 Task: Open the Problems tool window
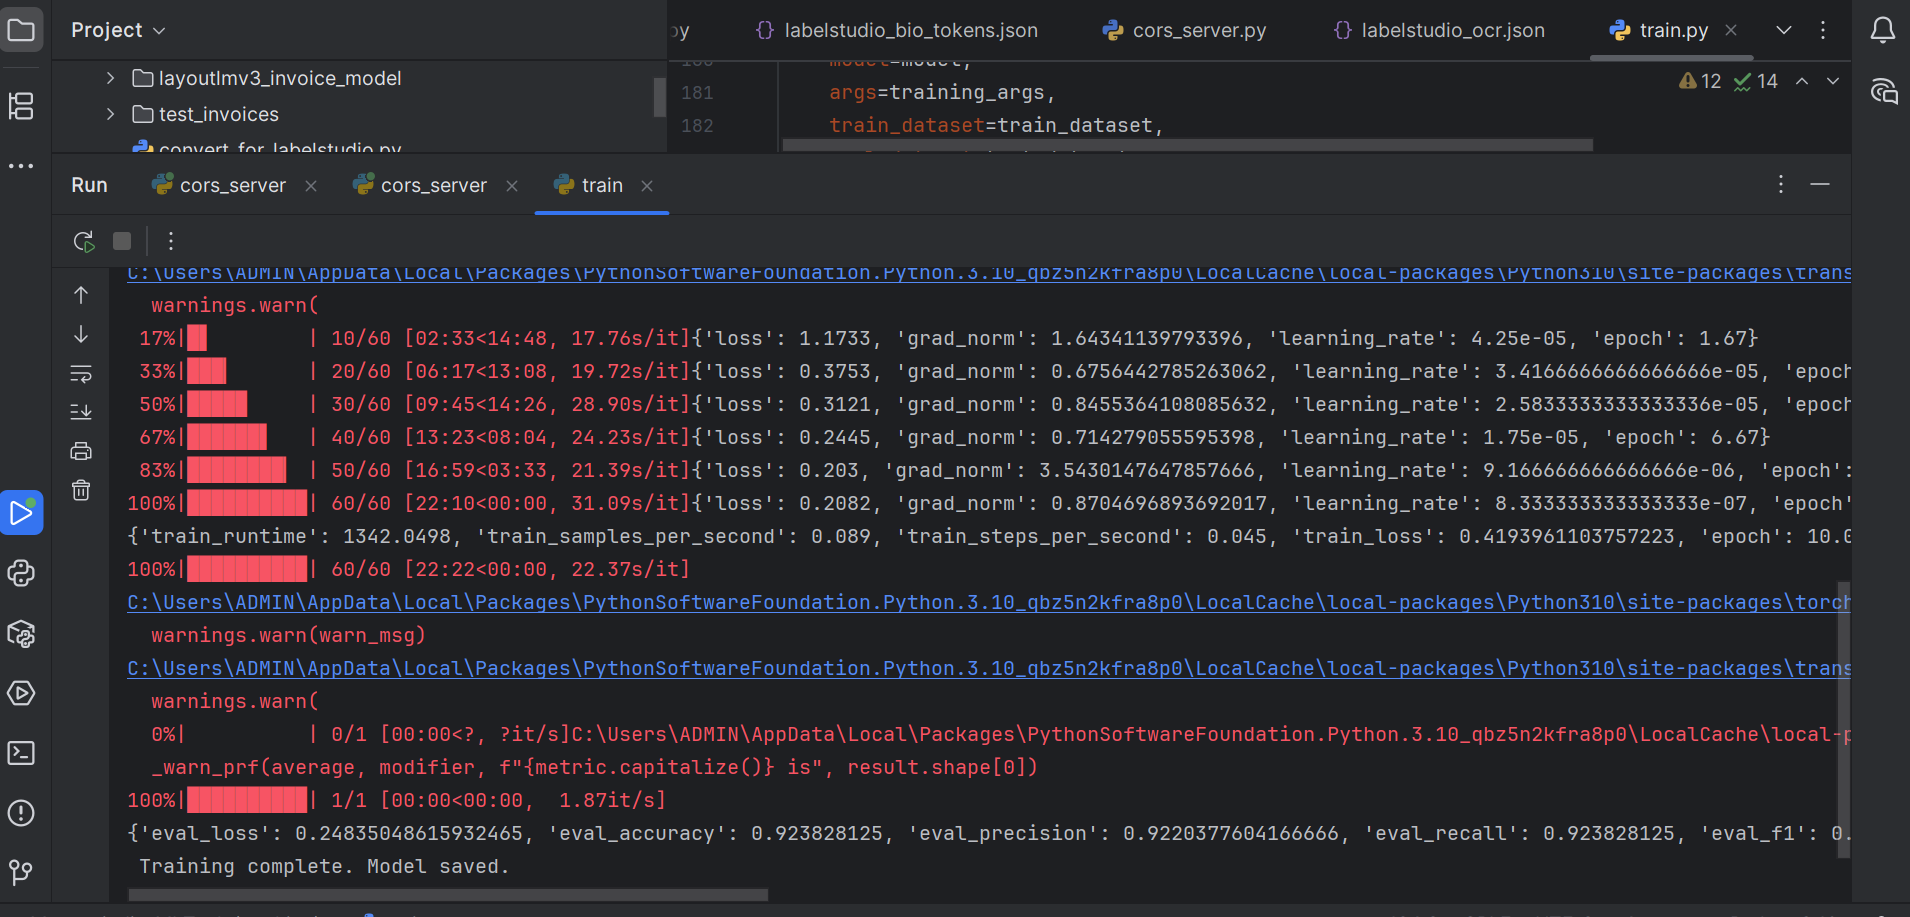point(21,813)
